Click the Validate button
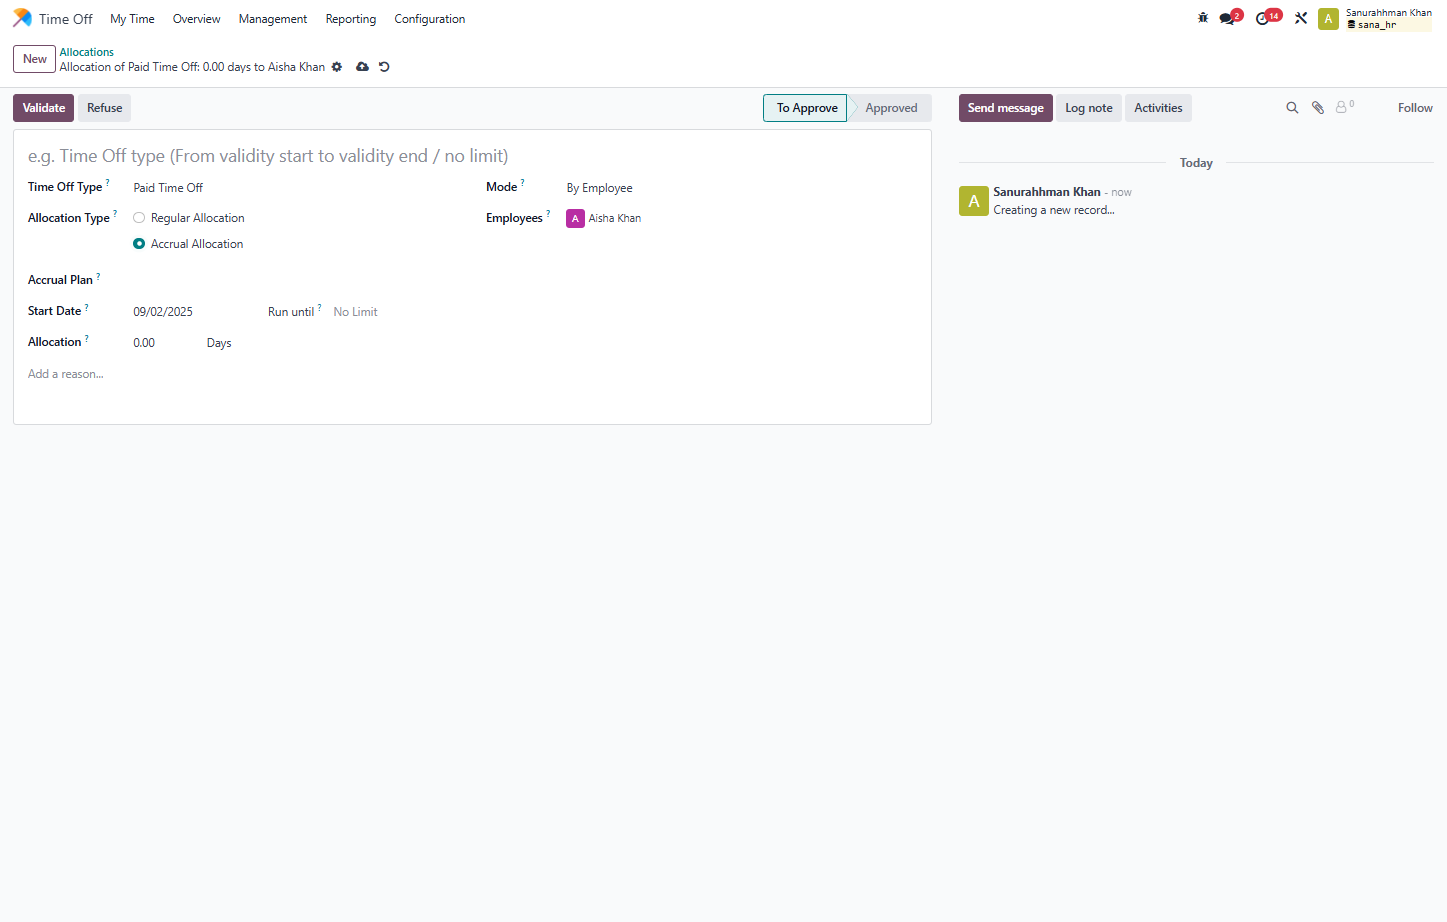 44,108
